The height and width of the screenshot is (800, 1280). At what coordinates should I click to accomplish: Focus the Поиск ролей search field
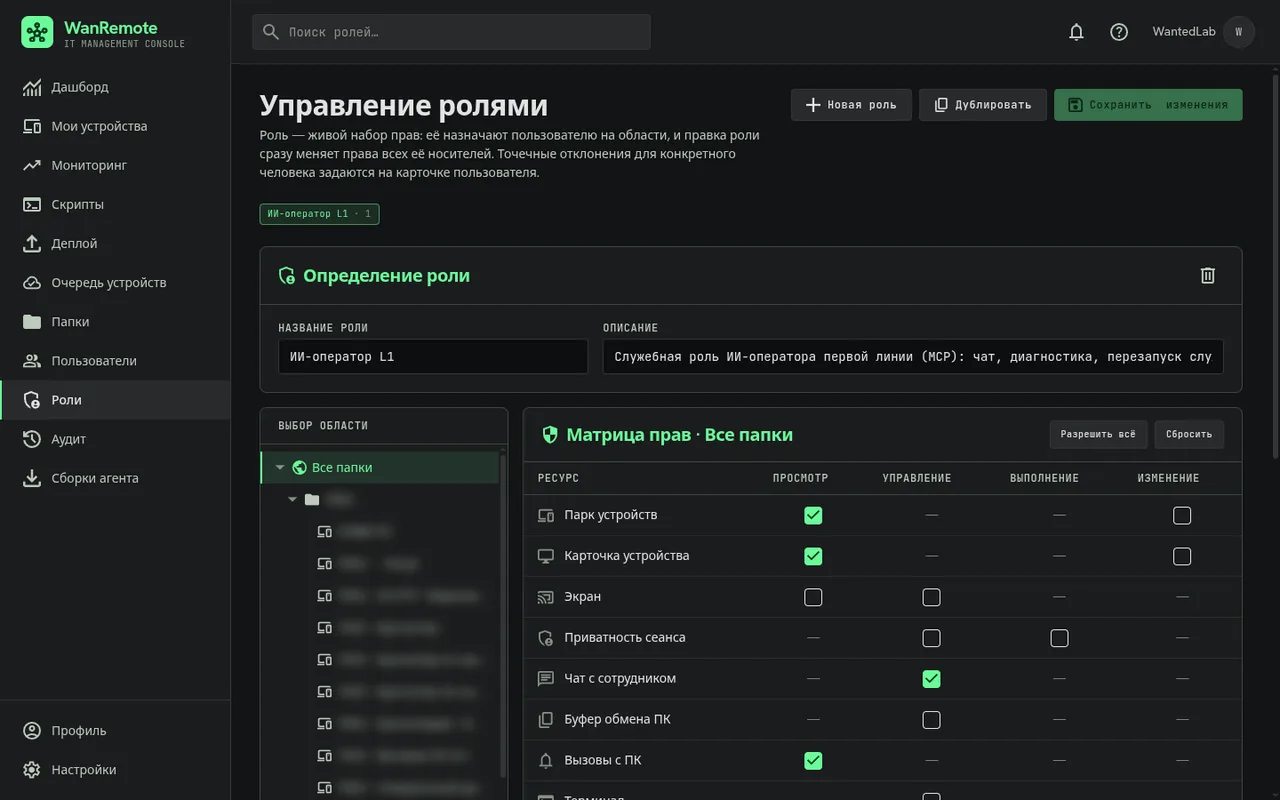pos(451,32)
